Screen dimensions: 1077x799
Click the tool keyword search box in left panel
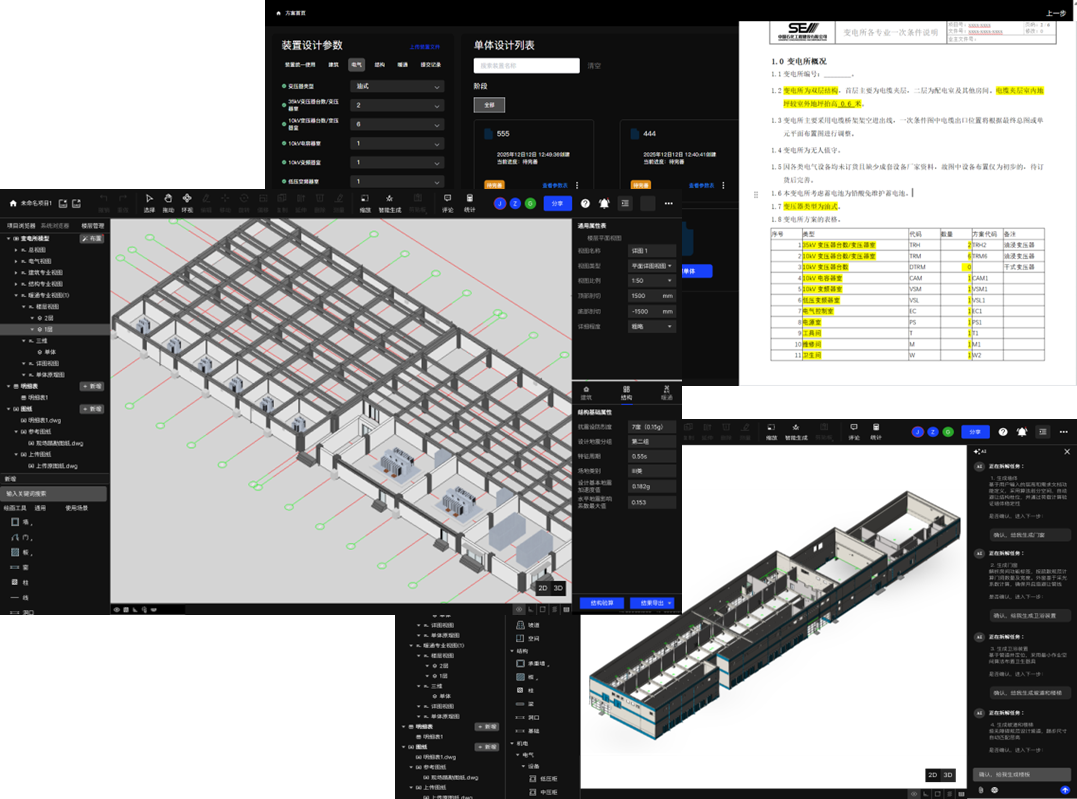point(54,493)
